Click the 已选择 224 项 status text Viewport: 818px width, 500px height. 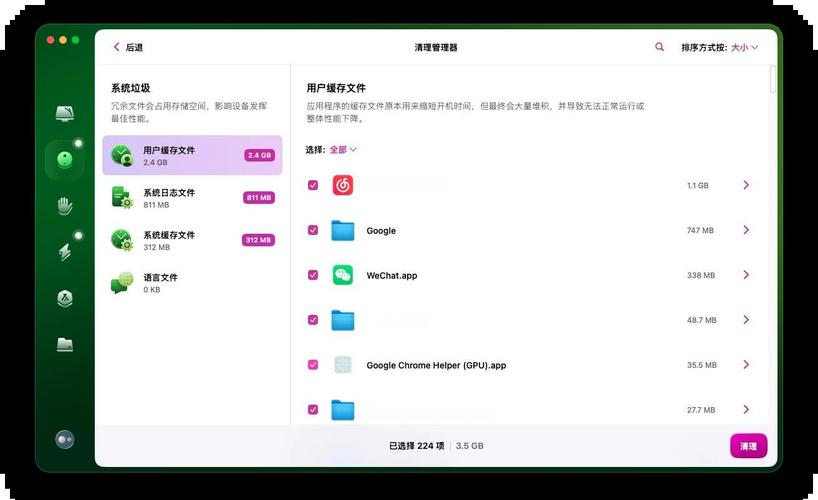[416, 446]
